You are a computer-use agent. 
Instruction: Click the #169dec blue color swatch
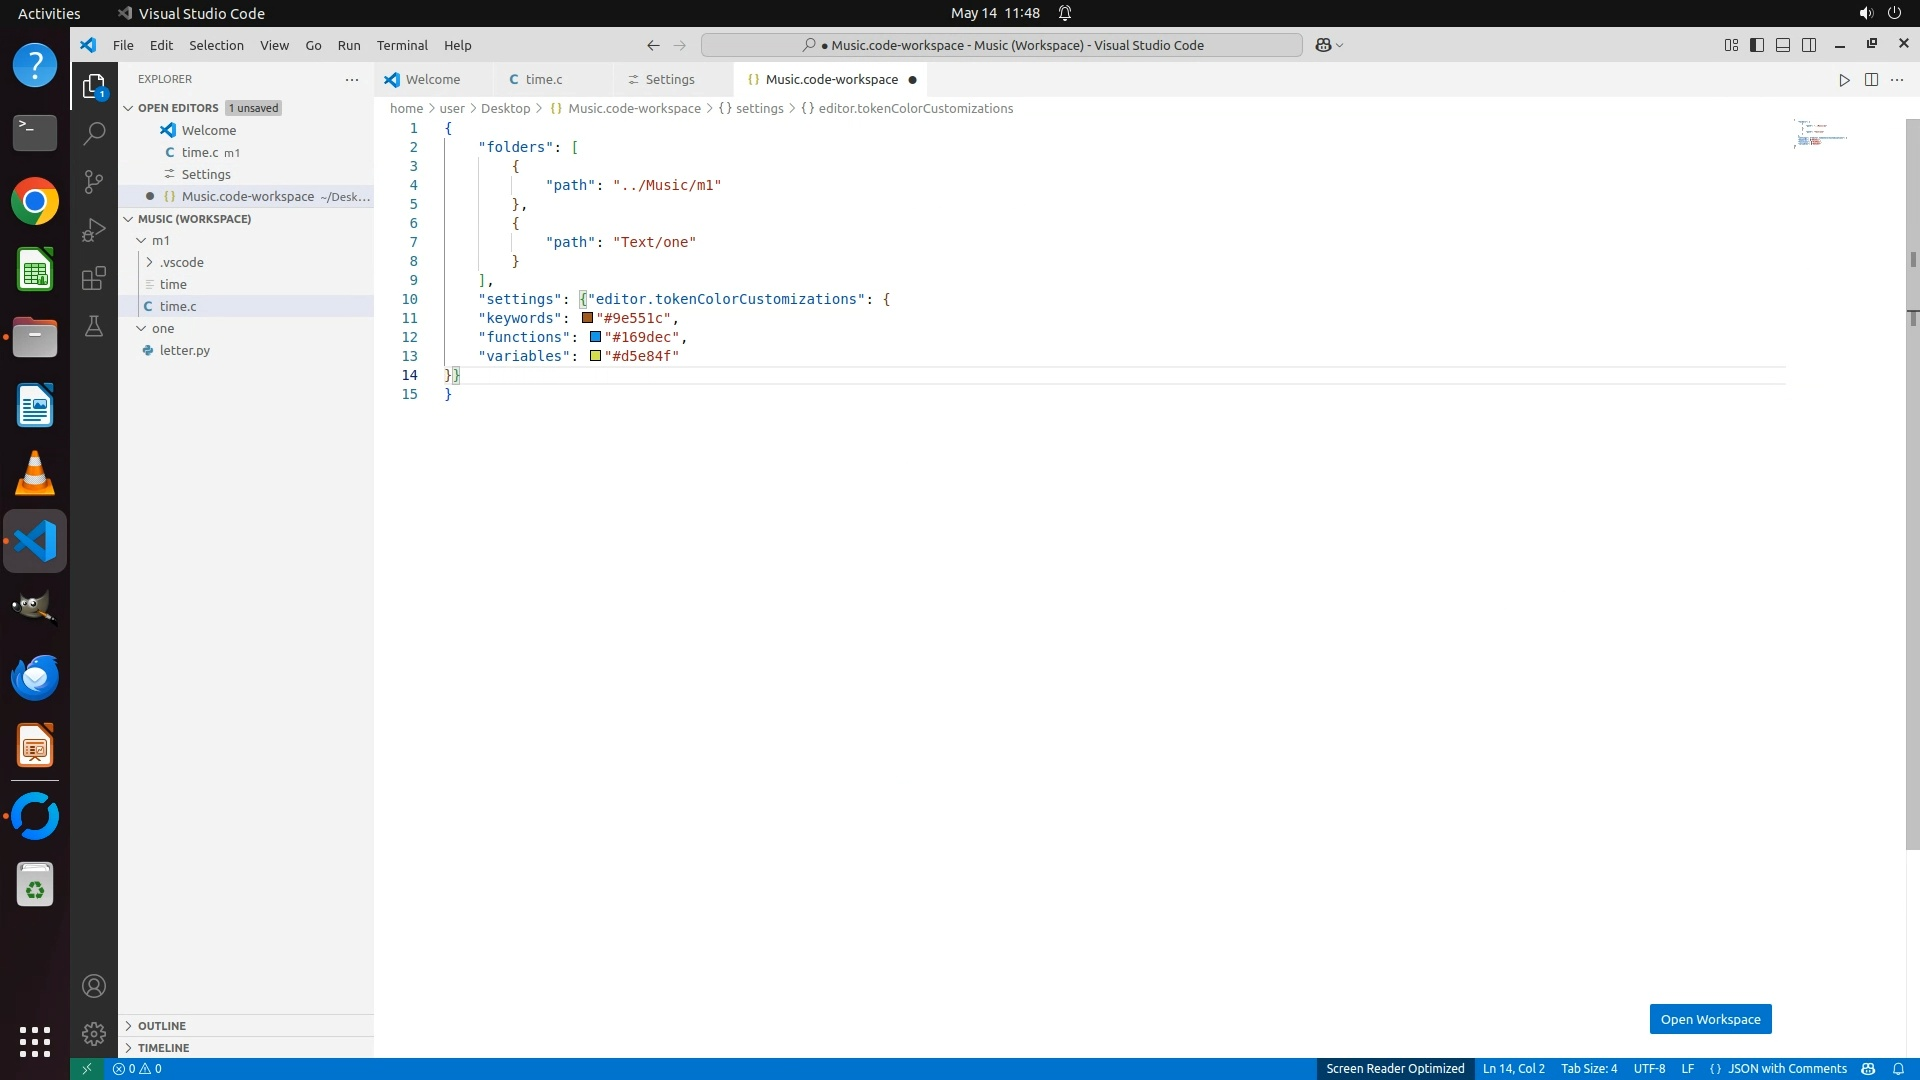pyautogui.click(x=595, y=337)
